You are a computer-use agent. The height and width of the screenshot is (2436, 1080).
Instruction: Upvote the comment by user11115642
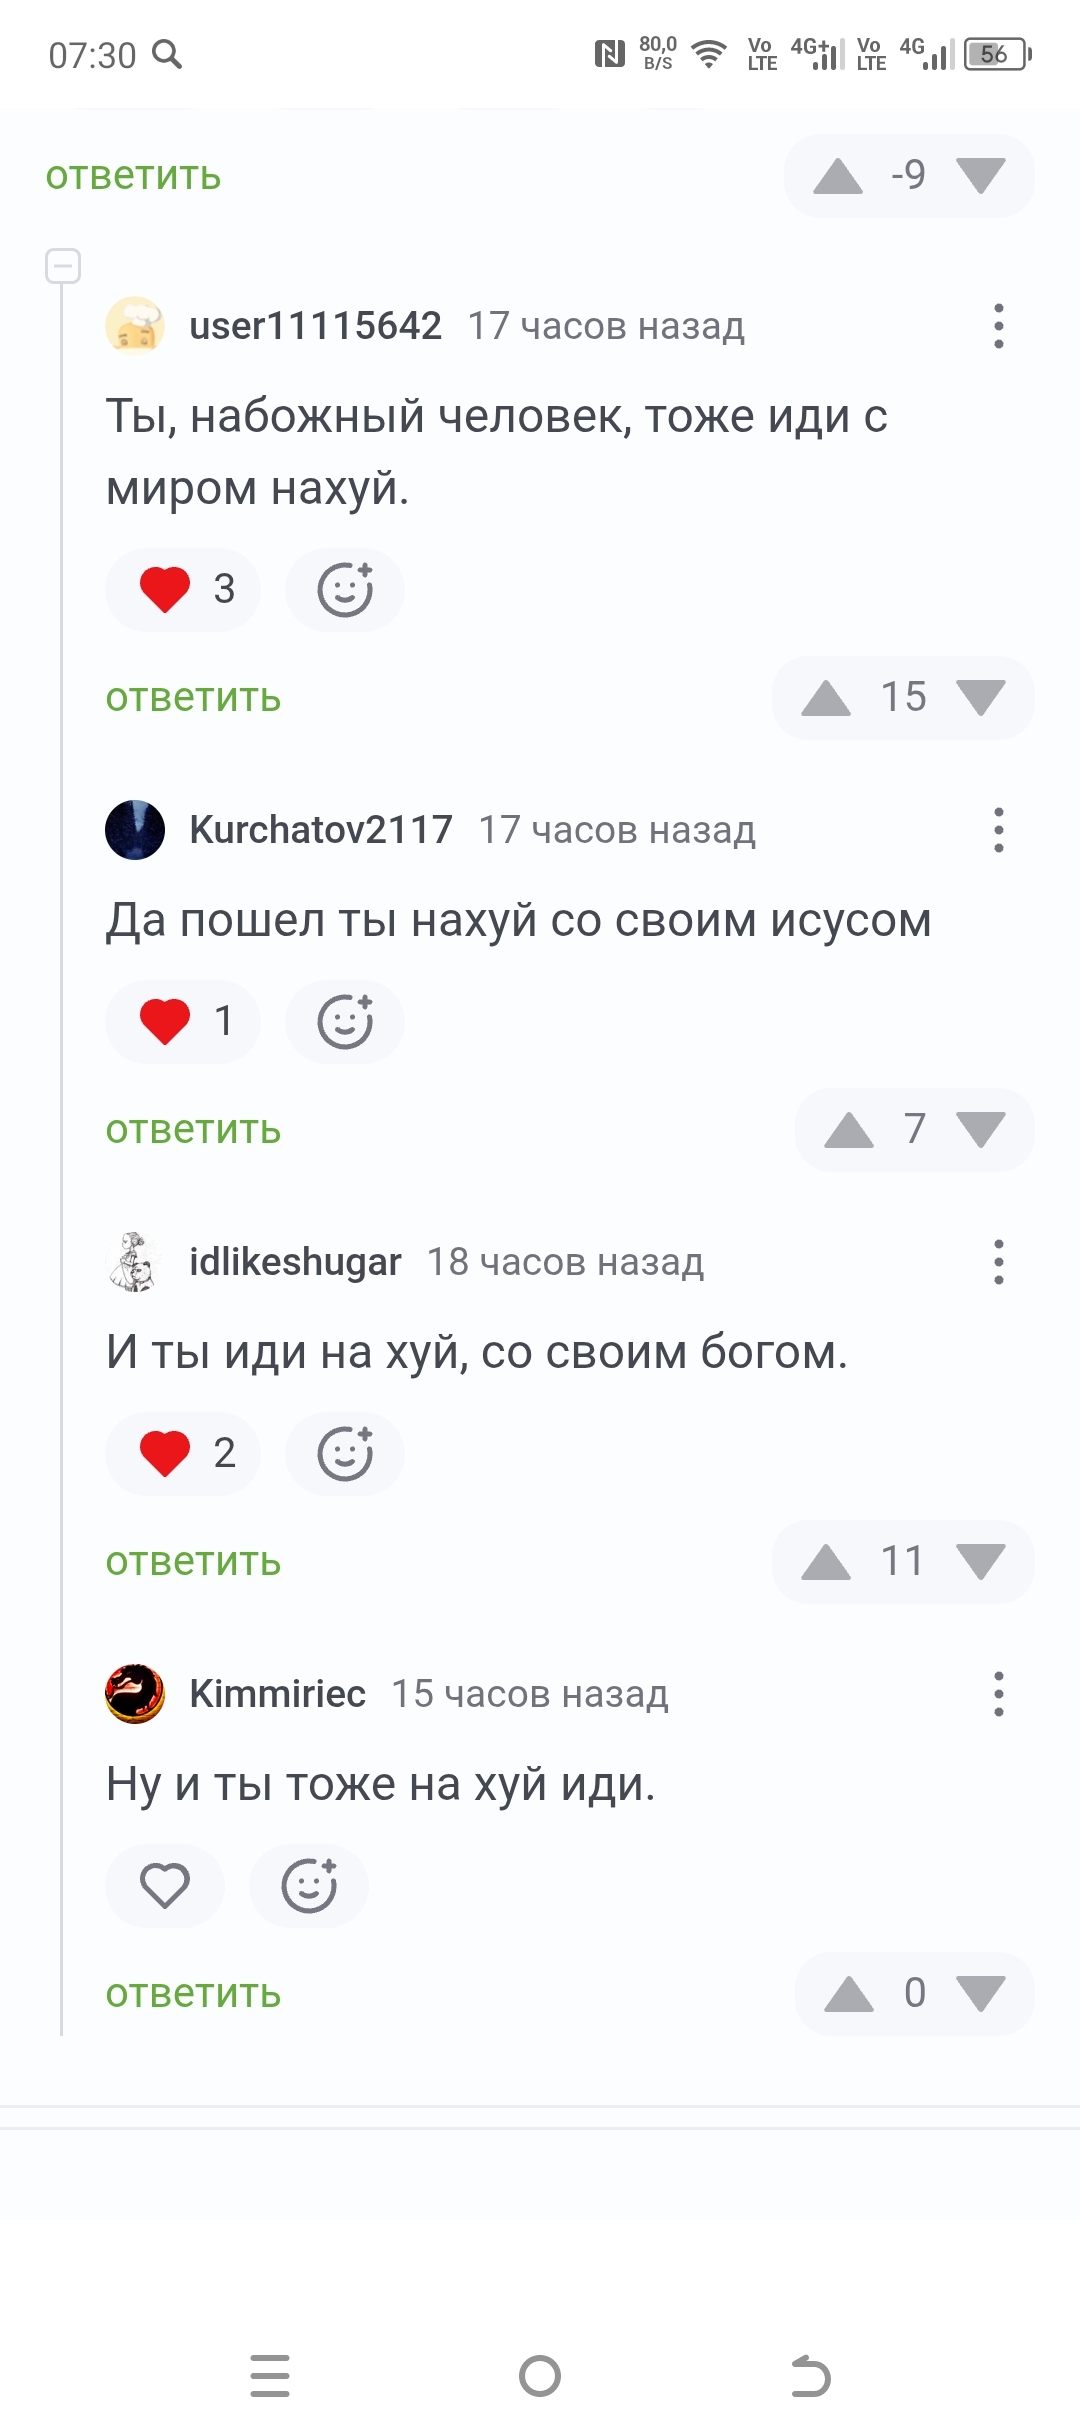point(826,698)
